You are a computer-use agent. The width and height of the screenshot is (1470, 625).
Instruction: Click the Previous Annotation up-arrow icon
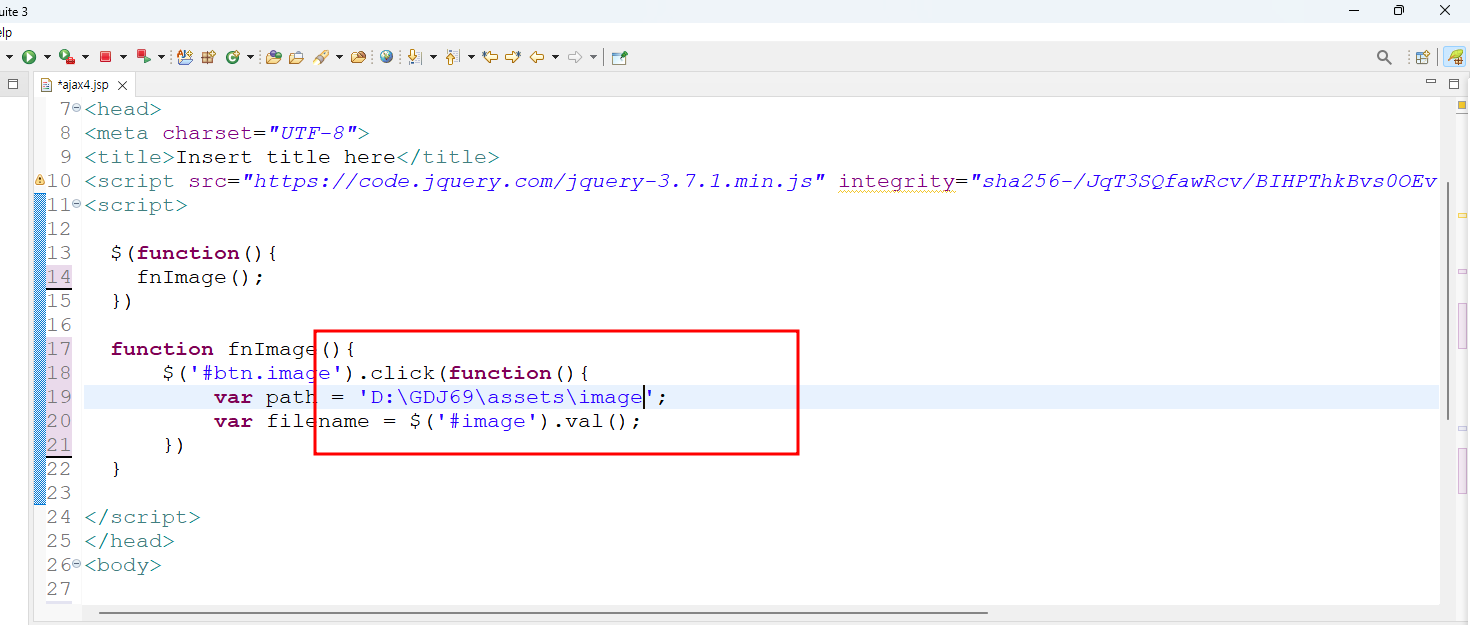pyautogui.click(x=452, y=57)
